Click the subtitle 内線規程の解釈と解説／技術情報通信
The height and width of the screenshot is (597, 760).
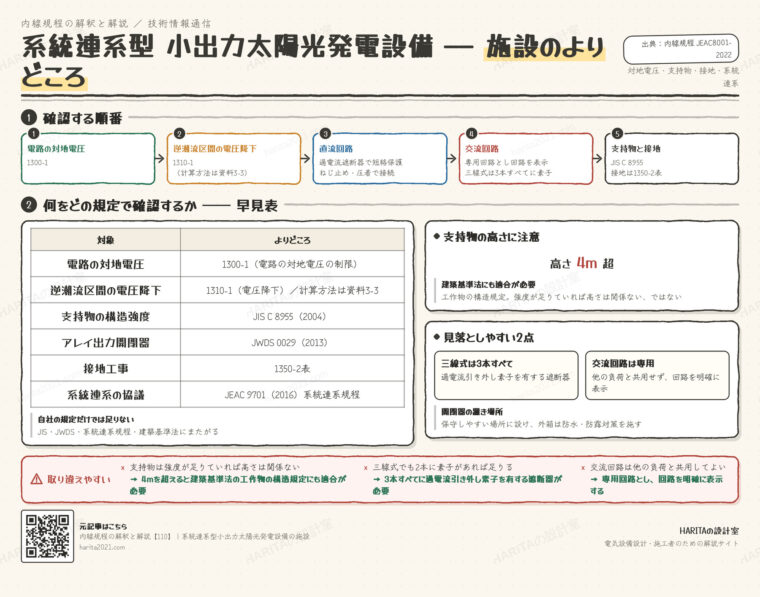(x=116, y=23)
